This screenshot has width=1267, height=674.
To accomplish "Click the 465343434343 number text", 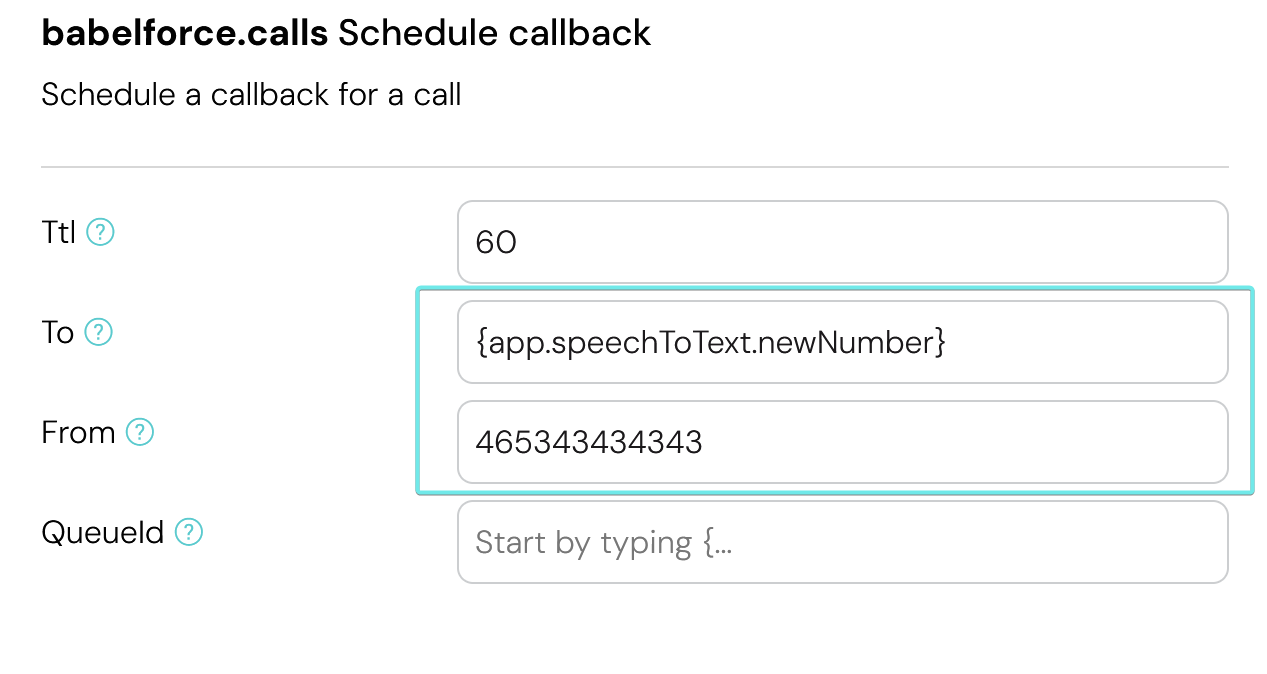I will (588, 442).
